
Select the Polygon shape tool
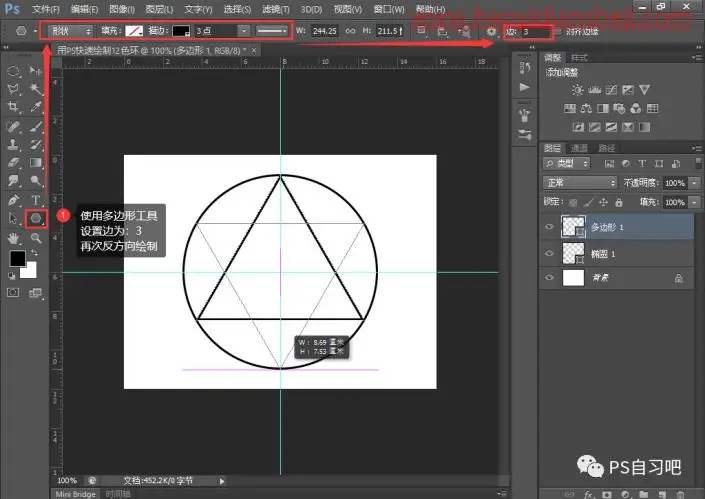(x=36, y=219)
